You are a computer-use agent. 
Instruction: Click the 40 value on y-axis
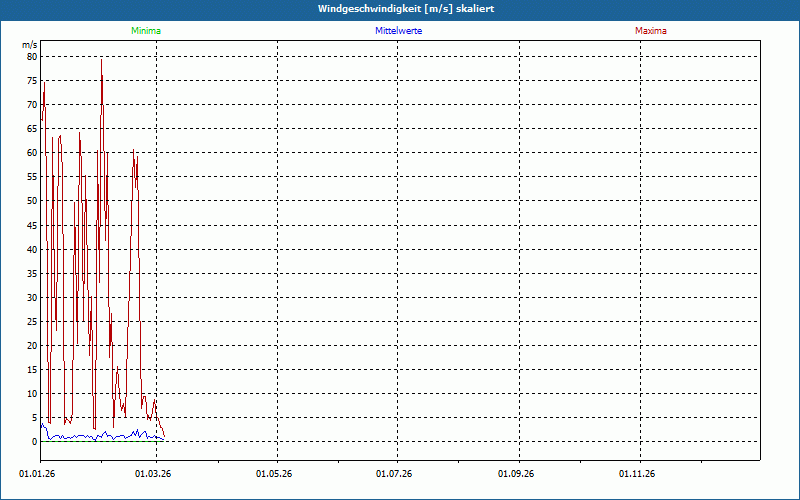pyautogui.click(x=31, y=249)
